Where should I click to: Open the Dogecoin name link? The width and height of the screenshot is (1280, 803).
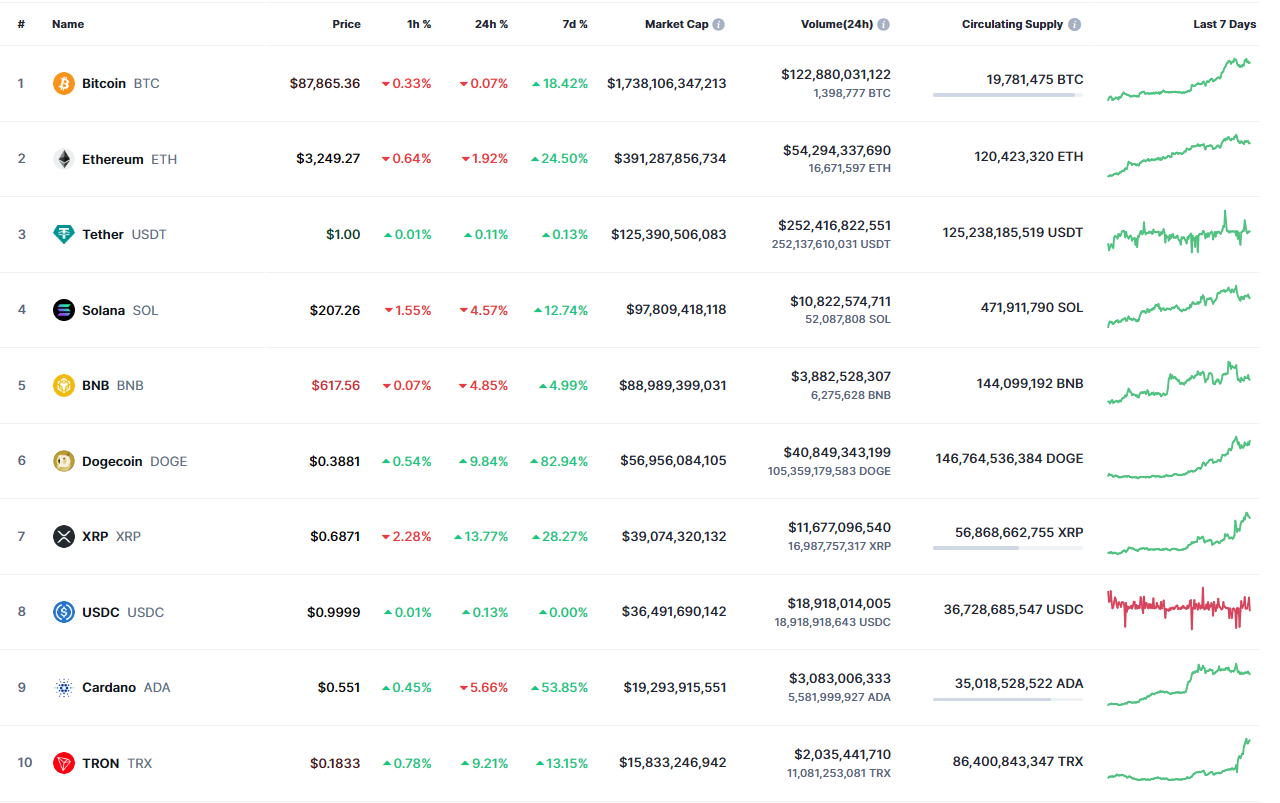click(112, 461)
